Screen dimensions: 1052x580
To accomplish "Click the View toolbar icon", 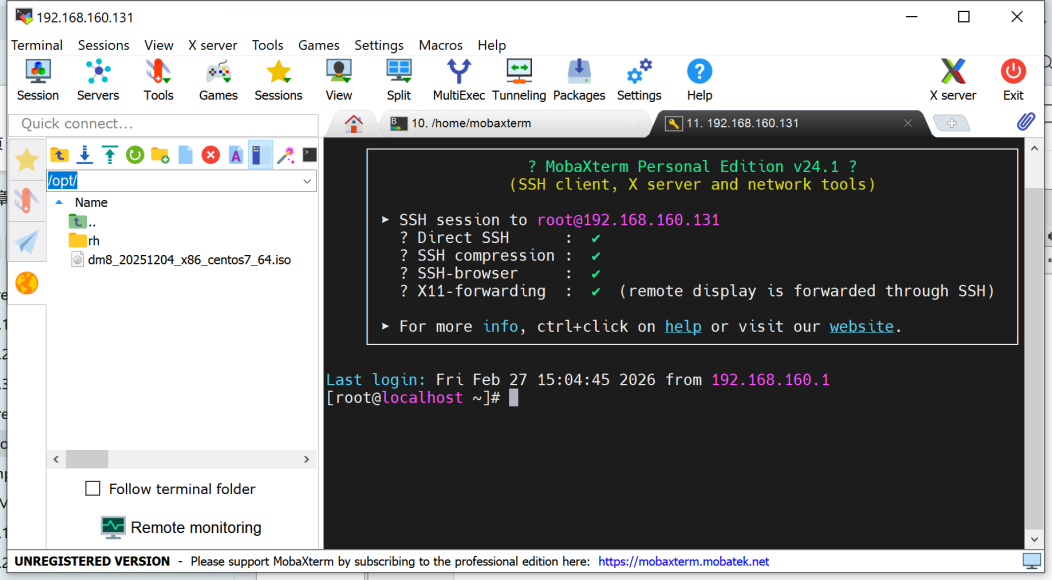I will pos(339,81).
